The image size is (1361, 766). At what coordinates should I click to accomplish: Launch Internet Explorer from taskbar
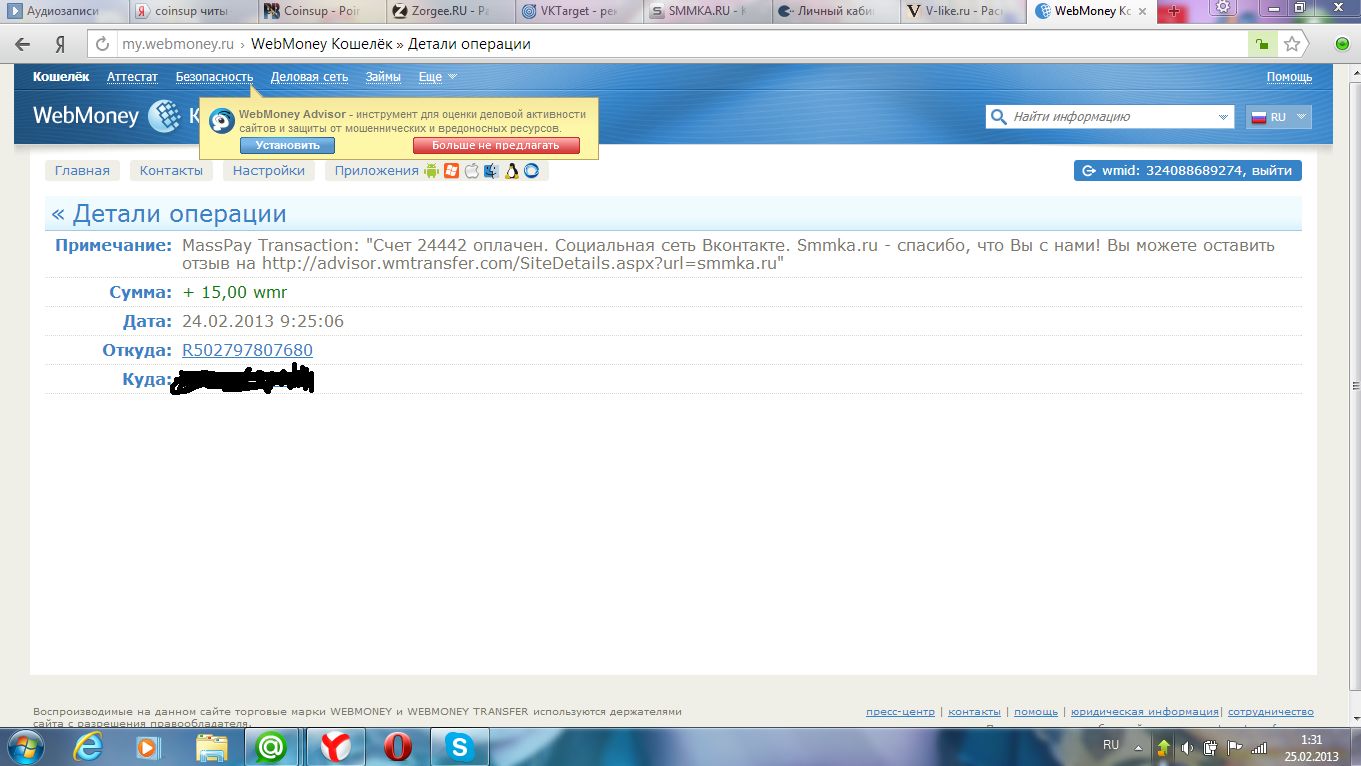pyautogui.click(x=90, y=746)
